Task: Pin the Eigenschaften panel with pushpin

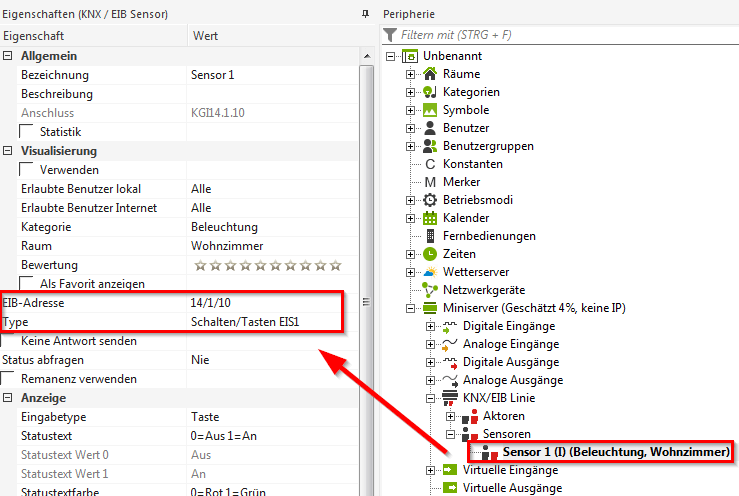Action: click(x=364, y=15)
